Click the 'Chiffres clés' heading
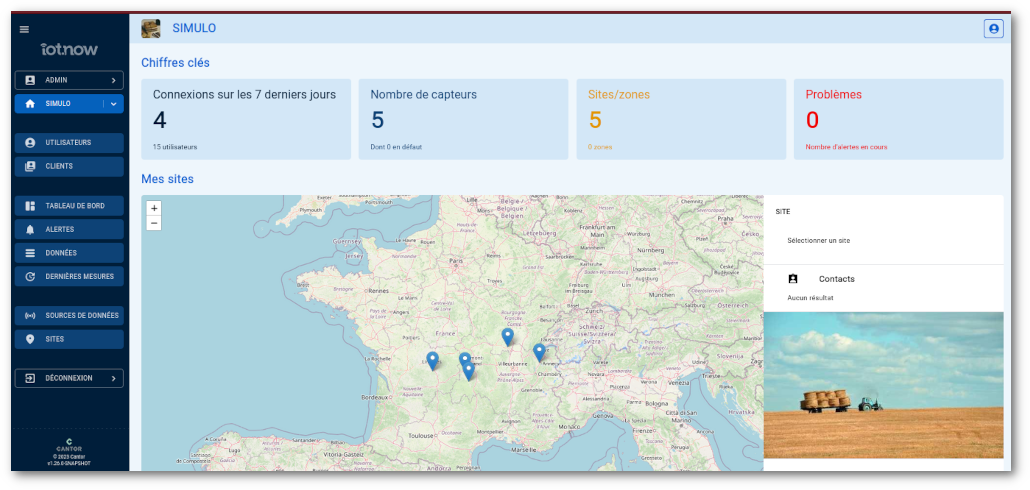1030x490 pixels. pos(175,63)
